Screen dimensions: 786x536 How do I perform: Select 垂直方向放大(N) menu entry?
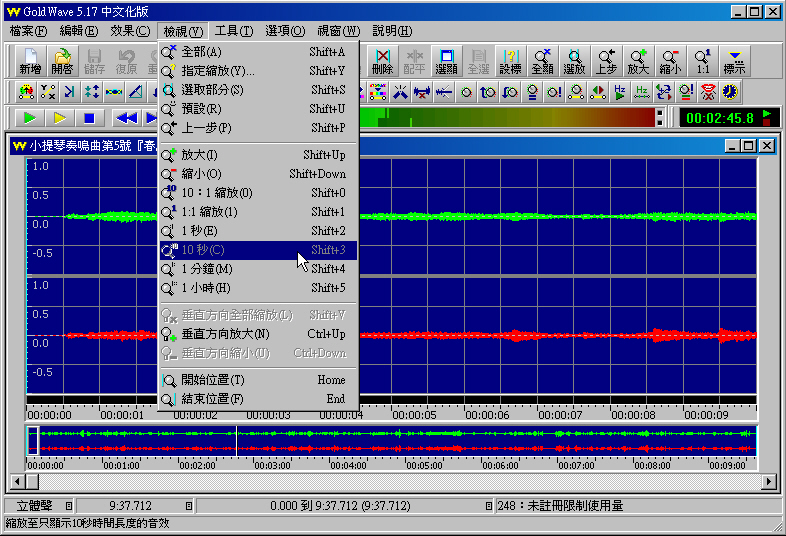(x=225, y=334)
